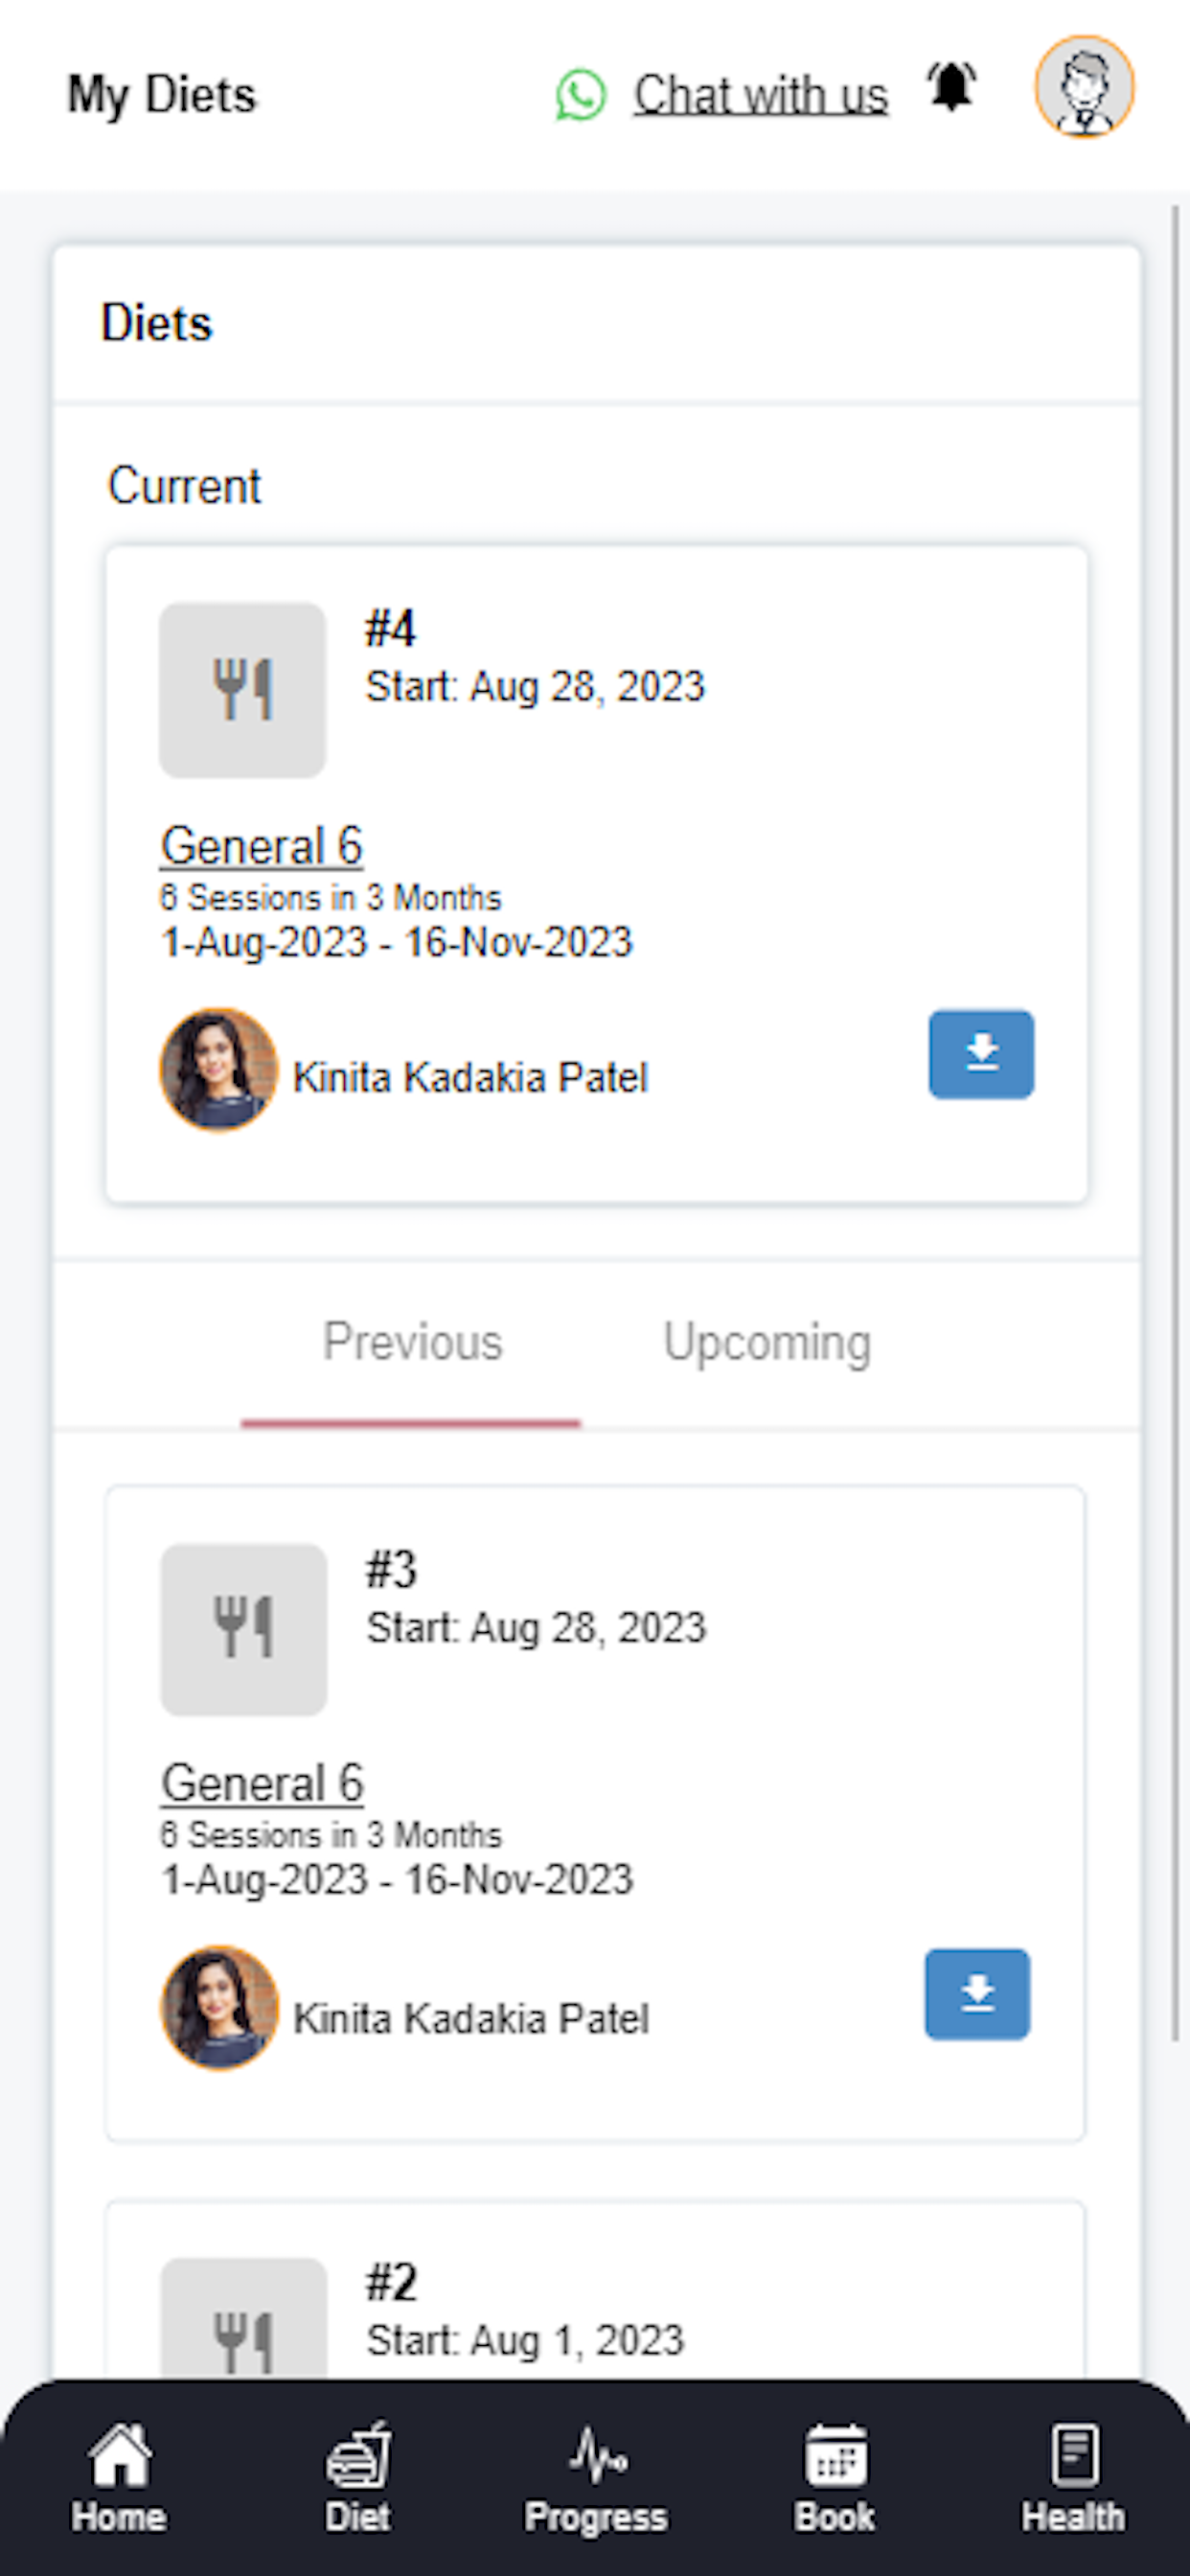Click the fork-and-knife thumbnail for diet #3
Viewport: 1190px width, 2576px height.
point(244,1630)
